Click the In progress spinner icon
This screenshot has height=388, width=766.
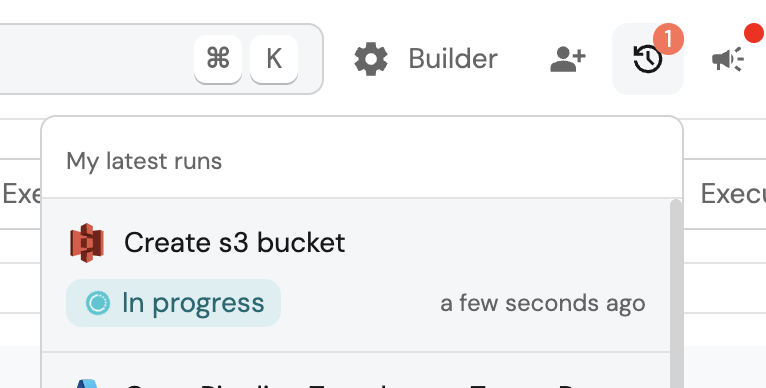(x=98, y=303)
